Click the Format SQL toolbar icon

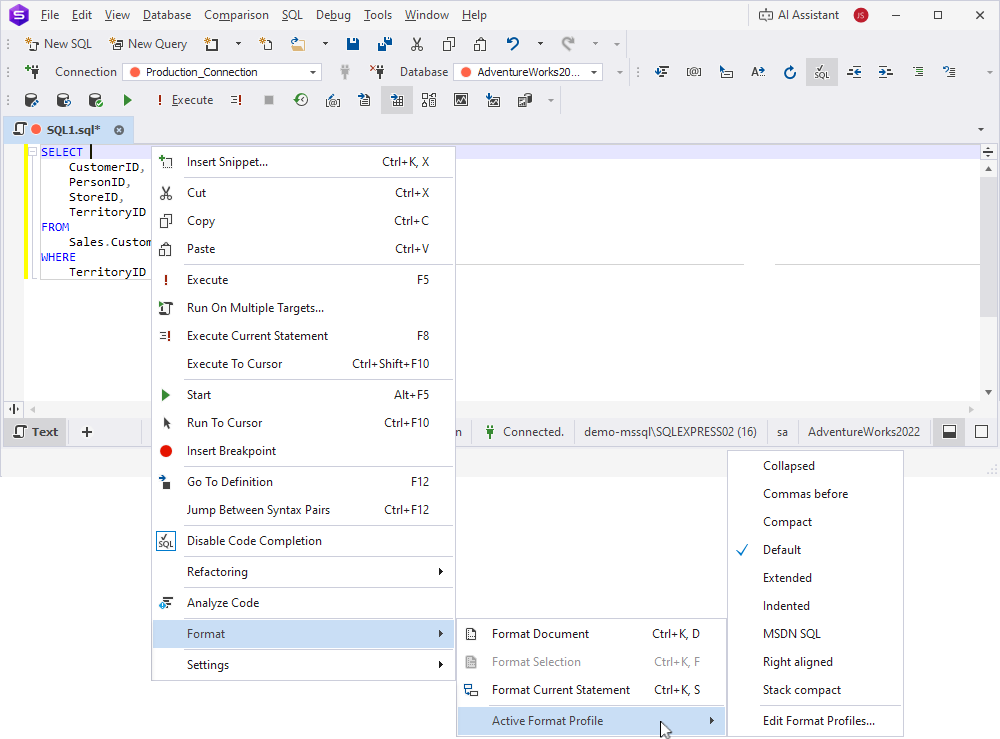821,72
